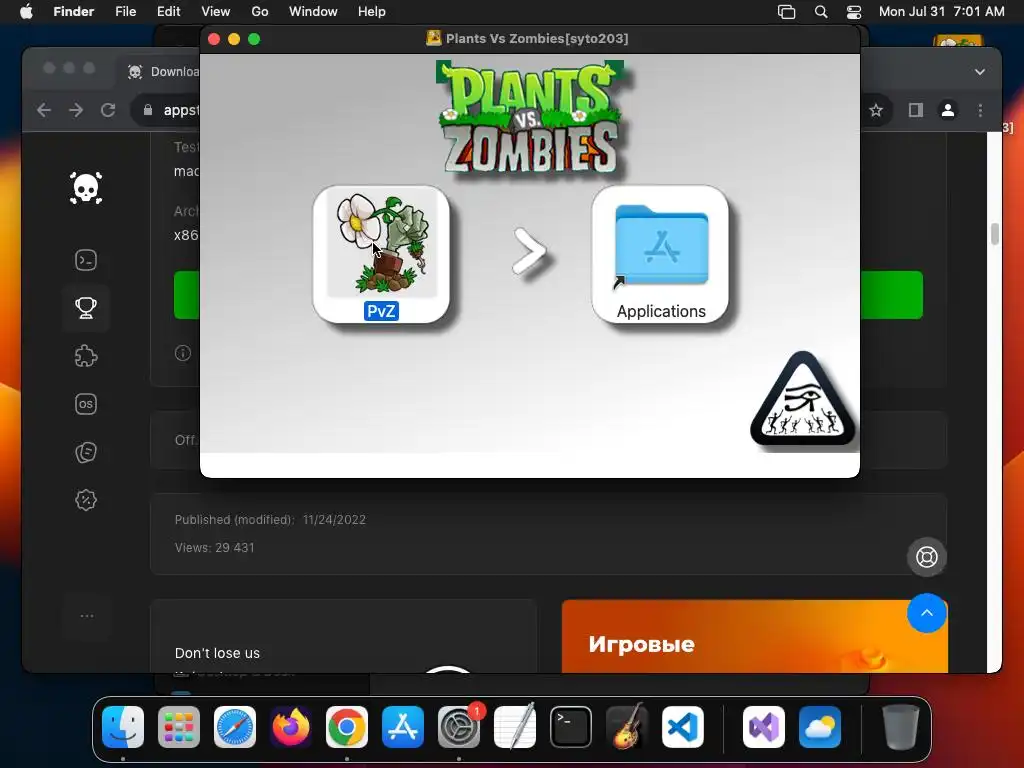
Task: Open the trophy section in browser sidebar
Action: click(x=86, y=308)
